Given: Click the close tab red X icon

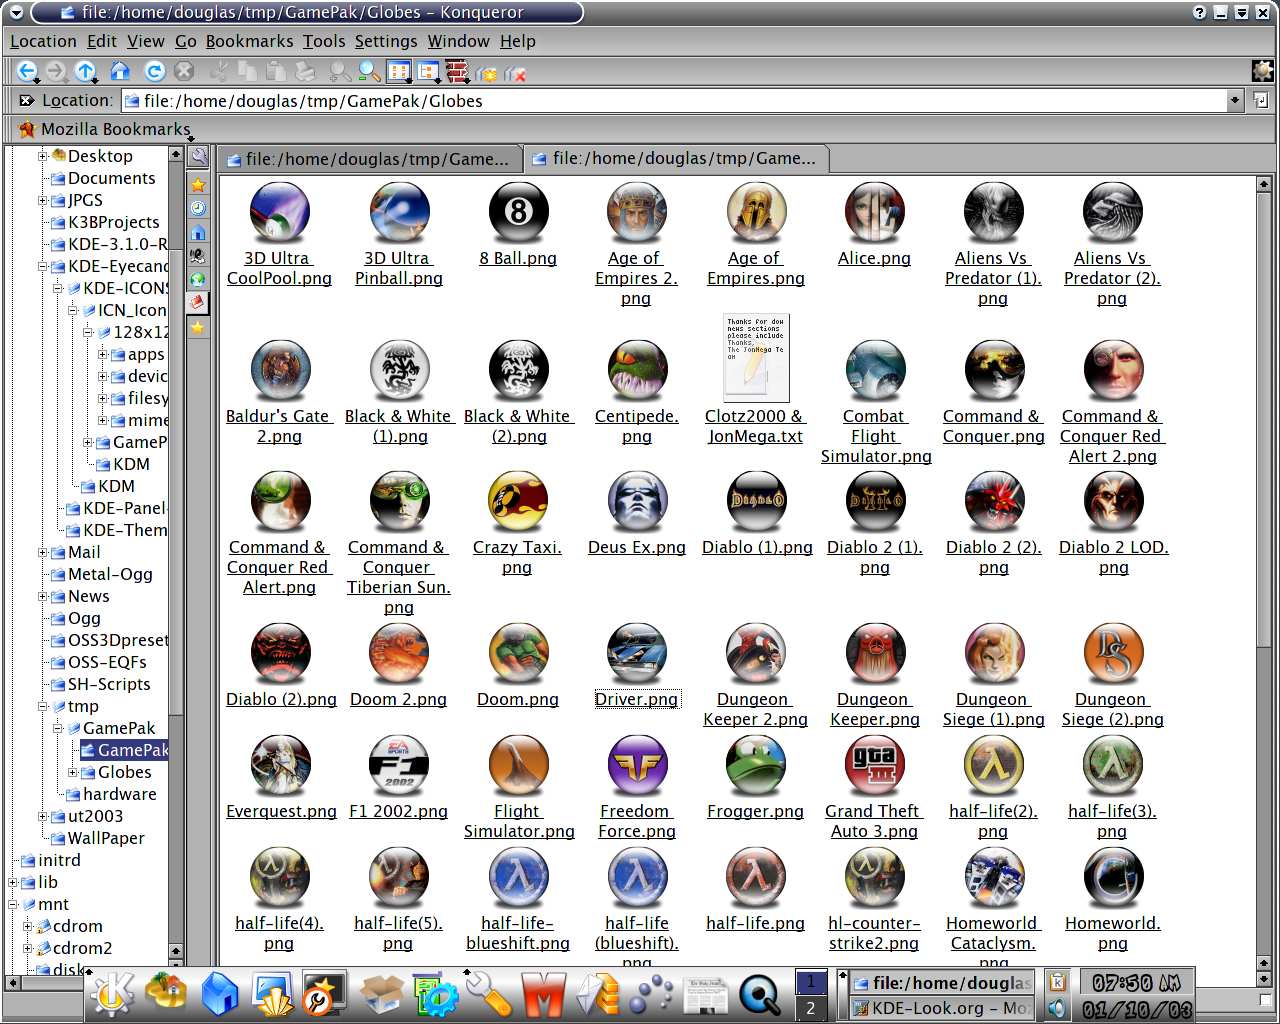Looking at the screenshot, I should pos(515,73).
